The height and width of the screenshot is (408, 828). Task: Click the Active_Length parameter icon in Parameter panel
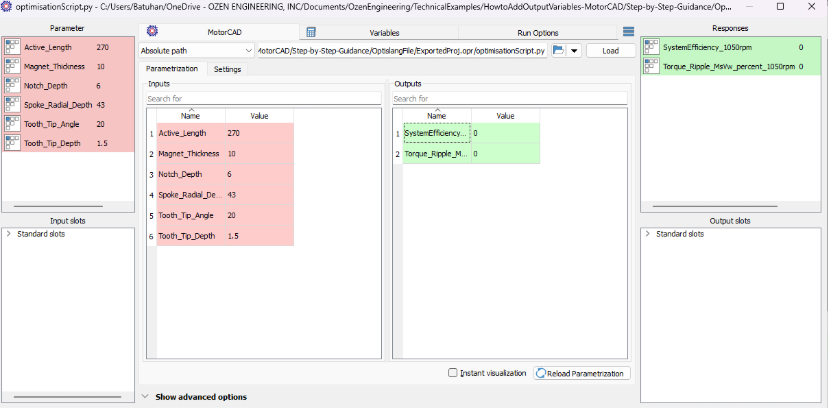(13, 47)
